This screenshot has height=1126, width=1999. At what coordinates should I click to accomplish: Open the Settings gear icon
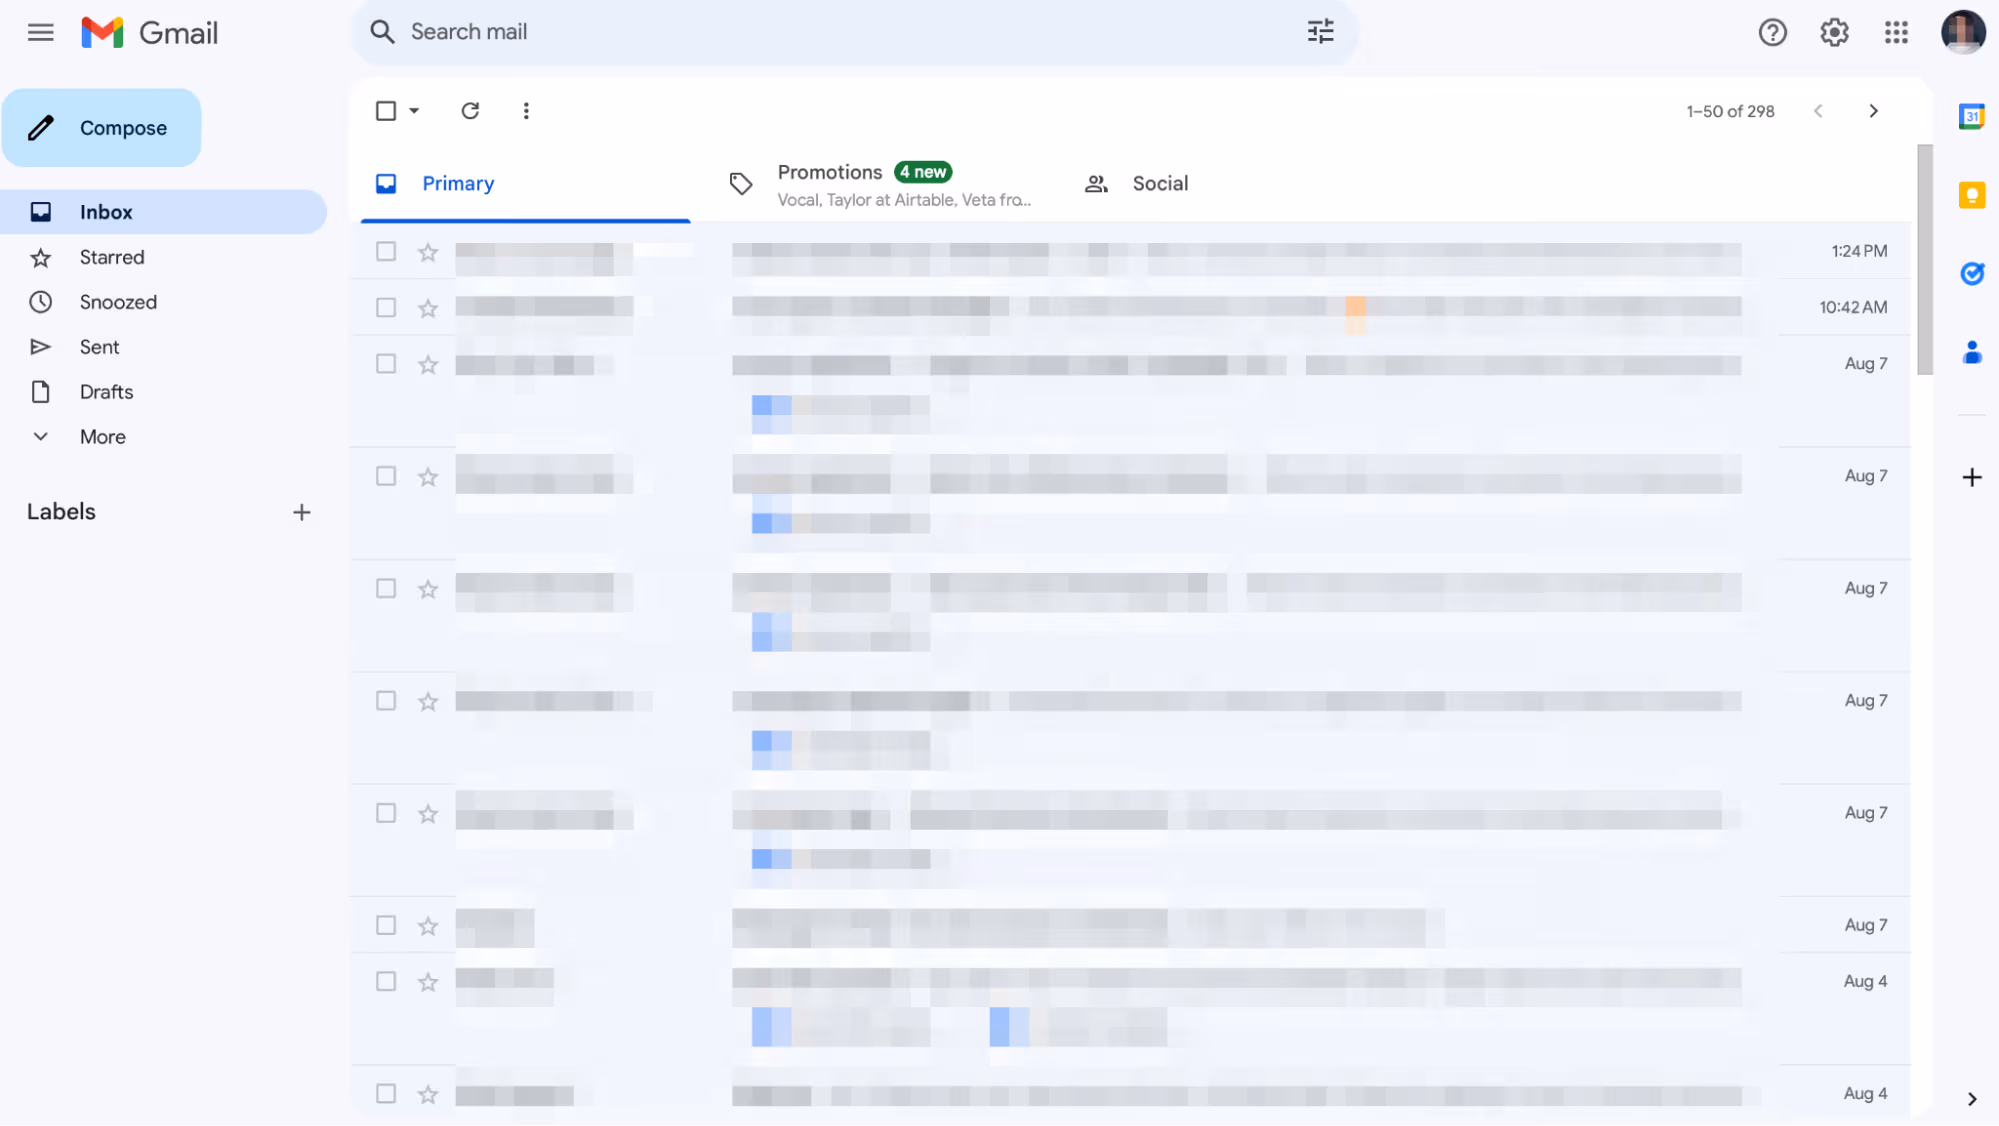[1833, 33]
